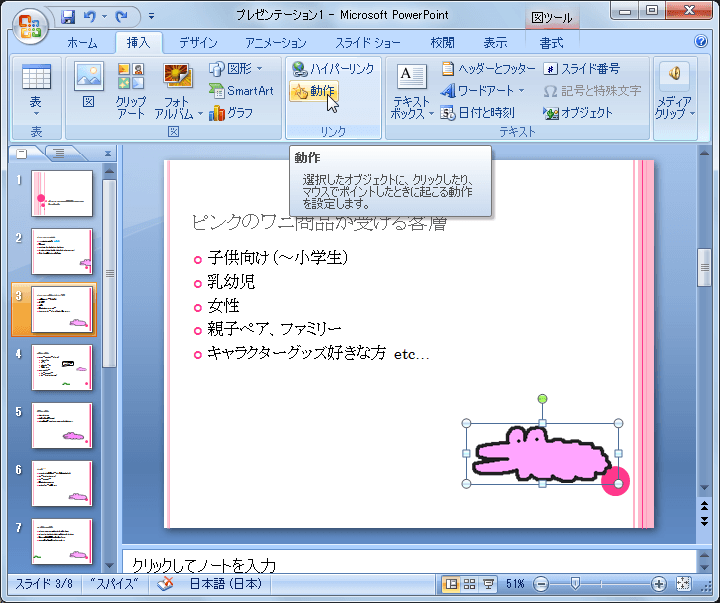
Task: Add a ハイパーリンク to the selected object
Action: [x=333, y=68]
